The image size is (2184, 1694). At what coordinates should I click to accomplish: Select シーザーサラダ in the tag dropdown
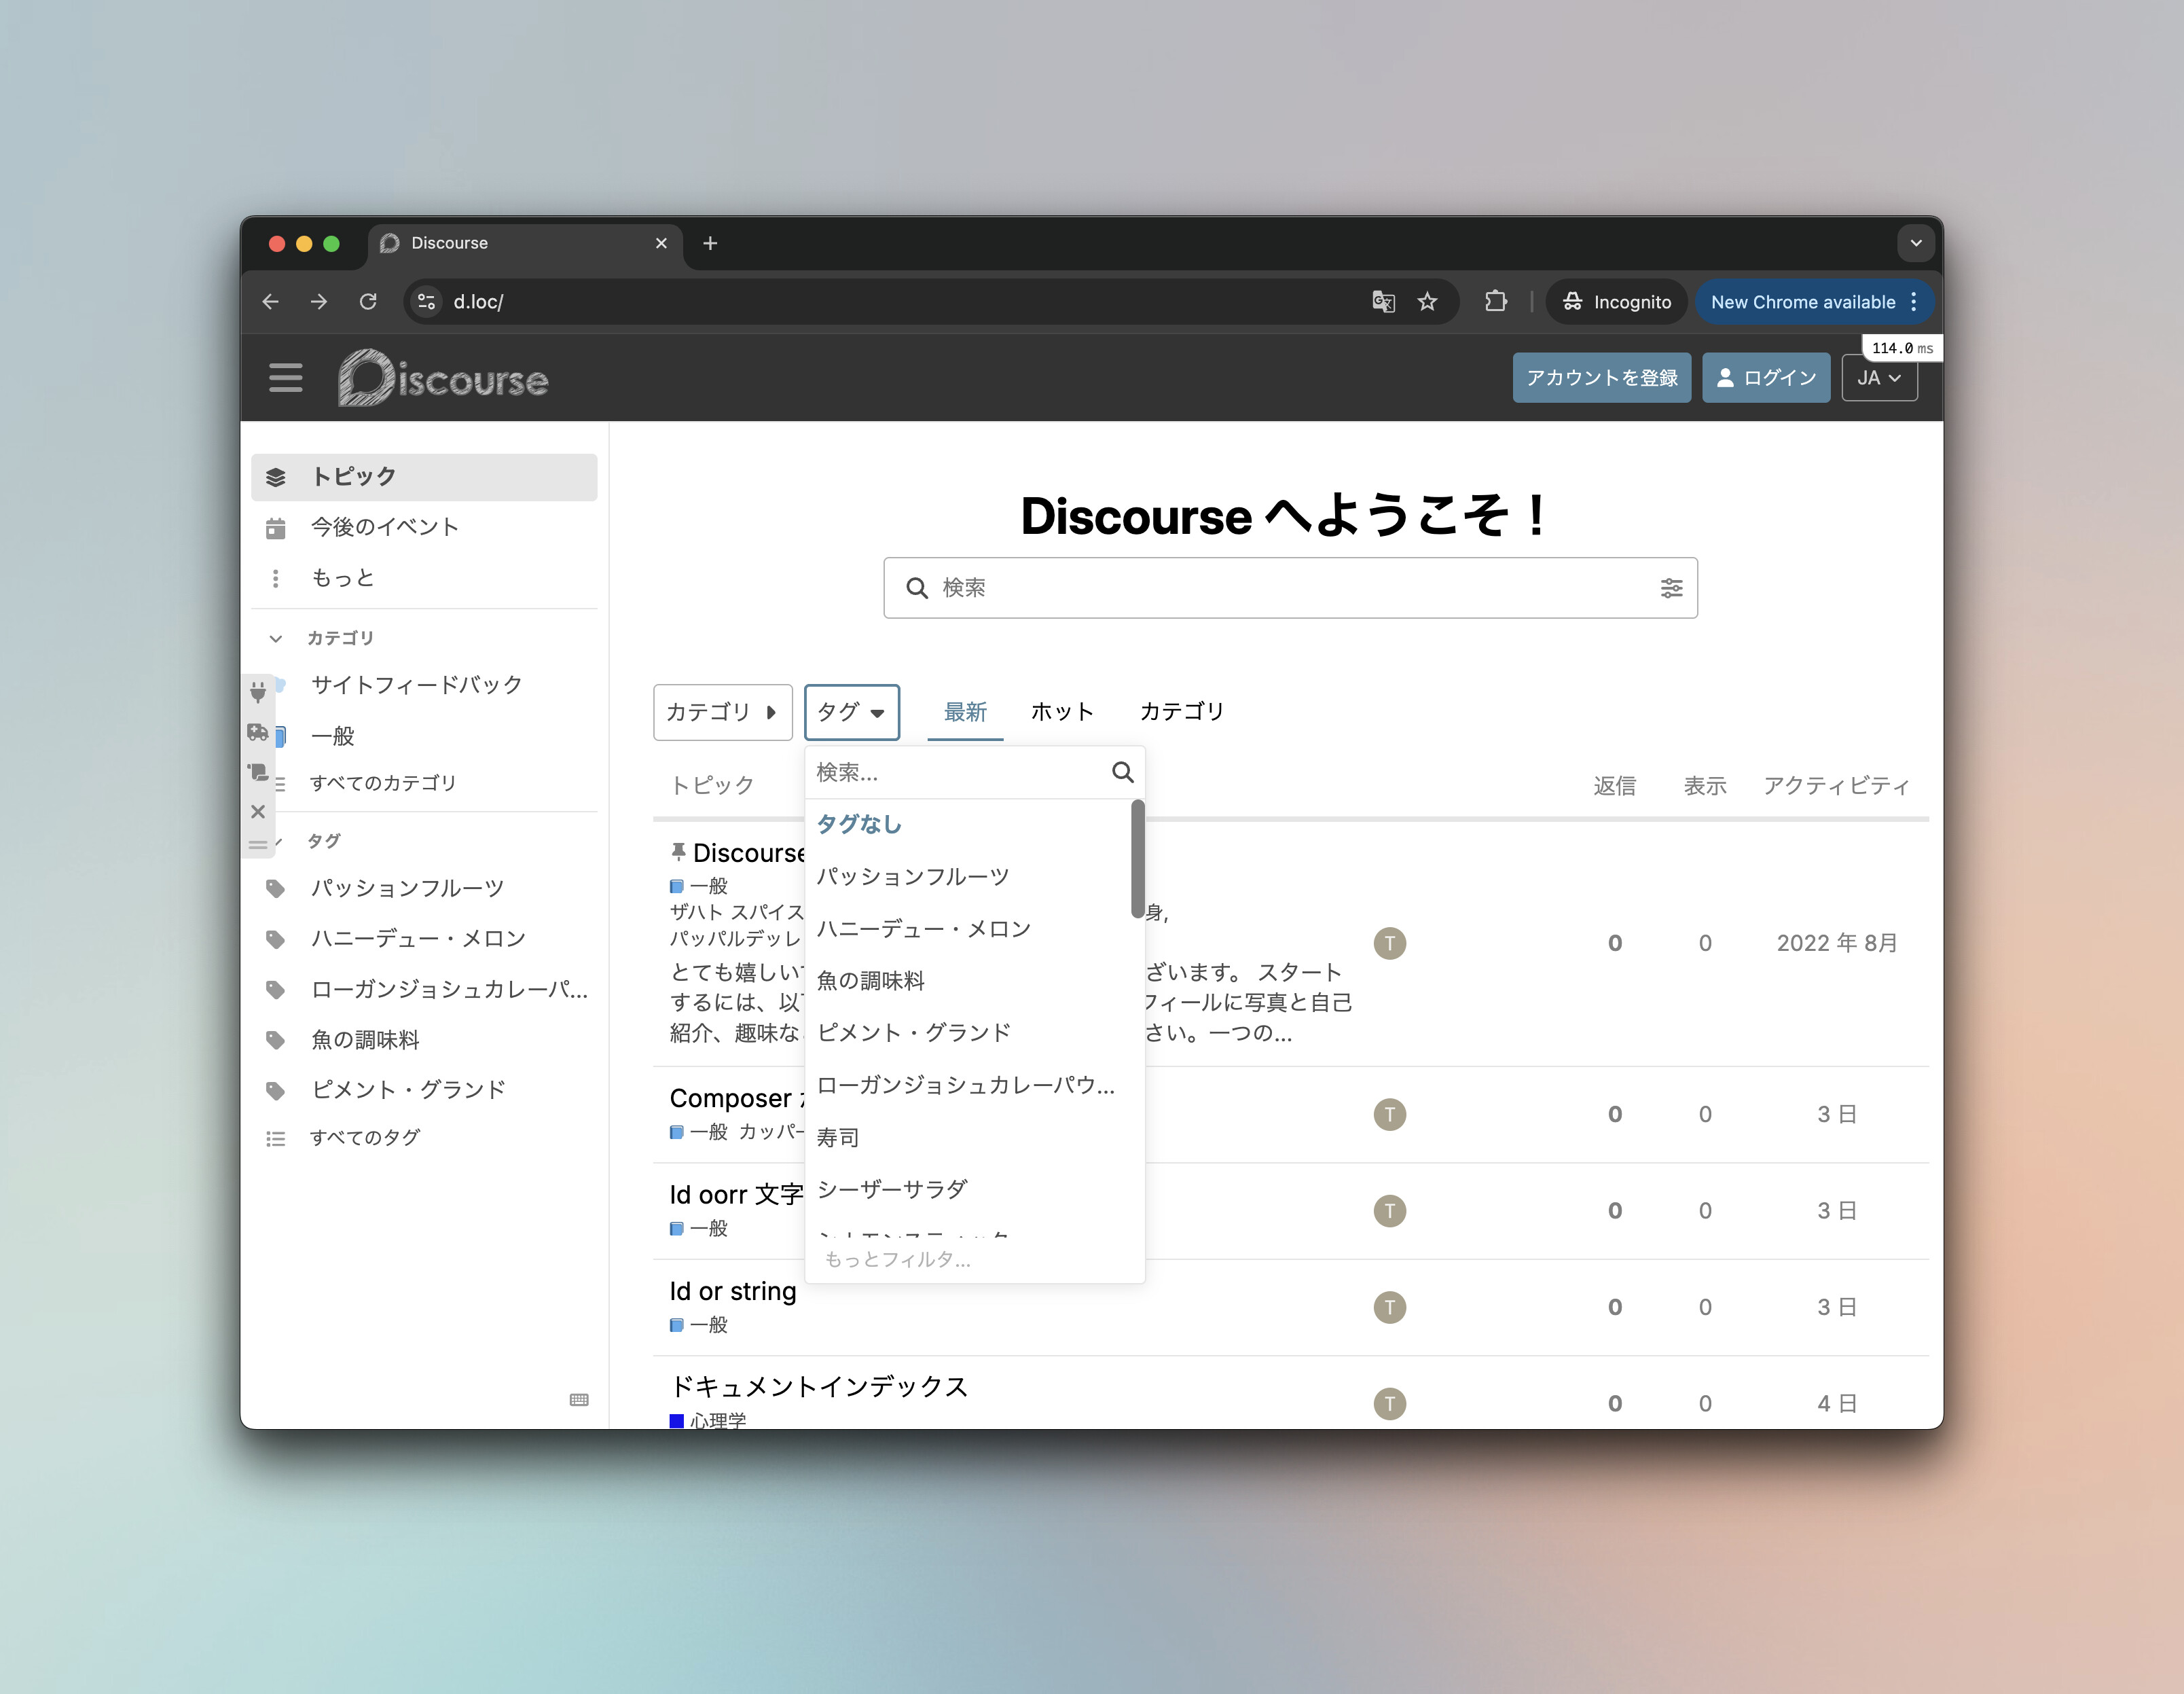click(968, 1189)
